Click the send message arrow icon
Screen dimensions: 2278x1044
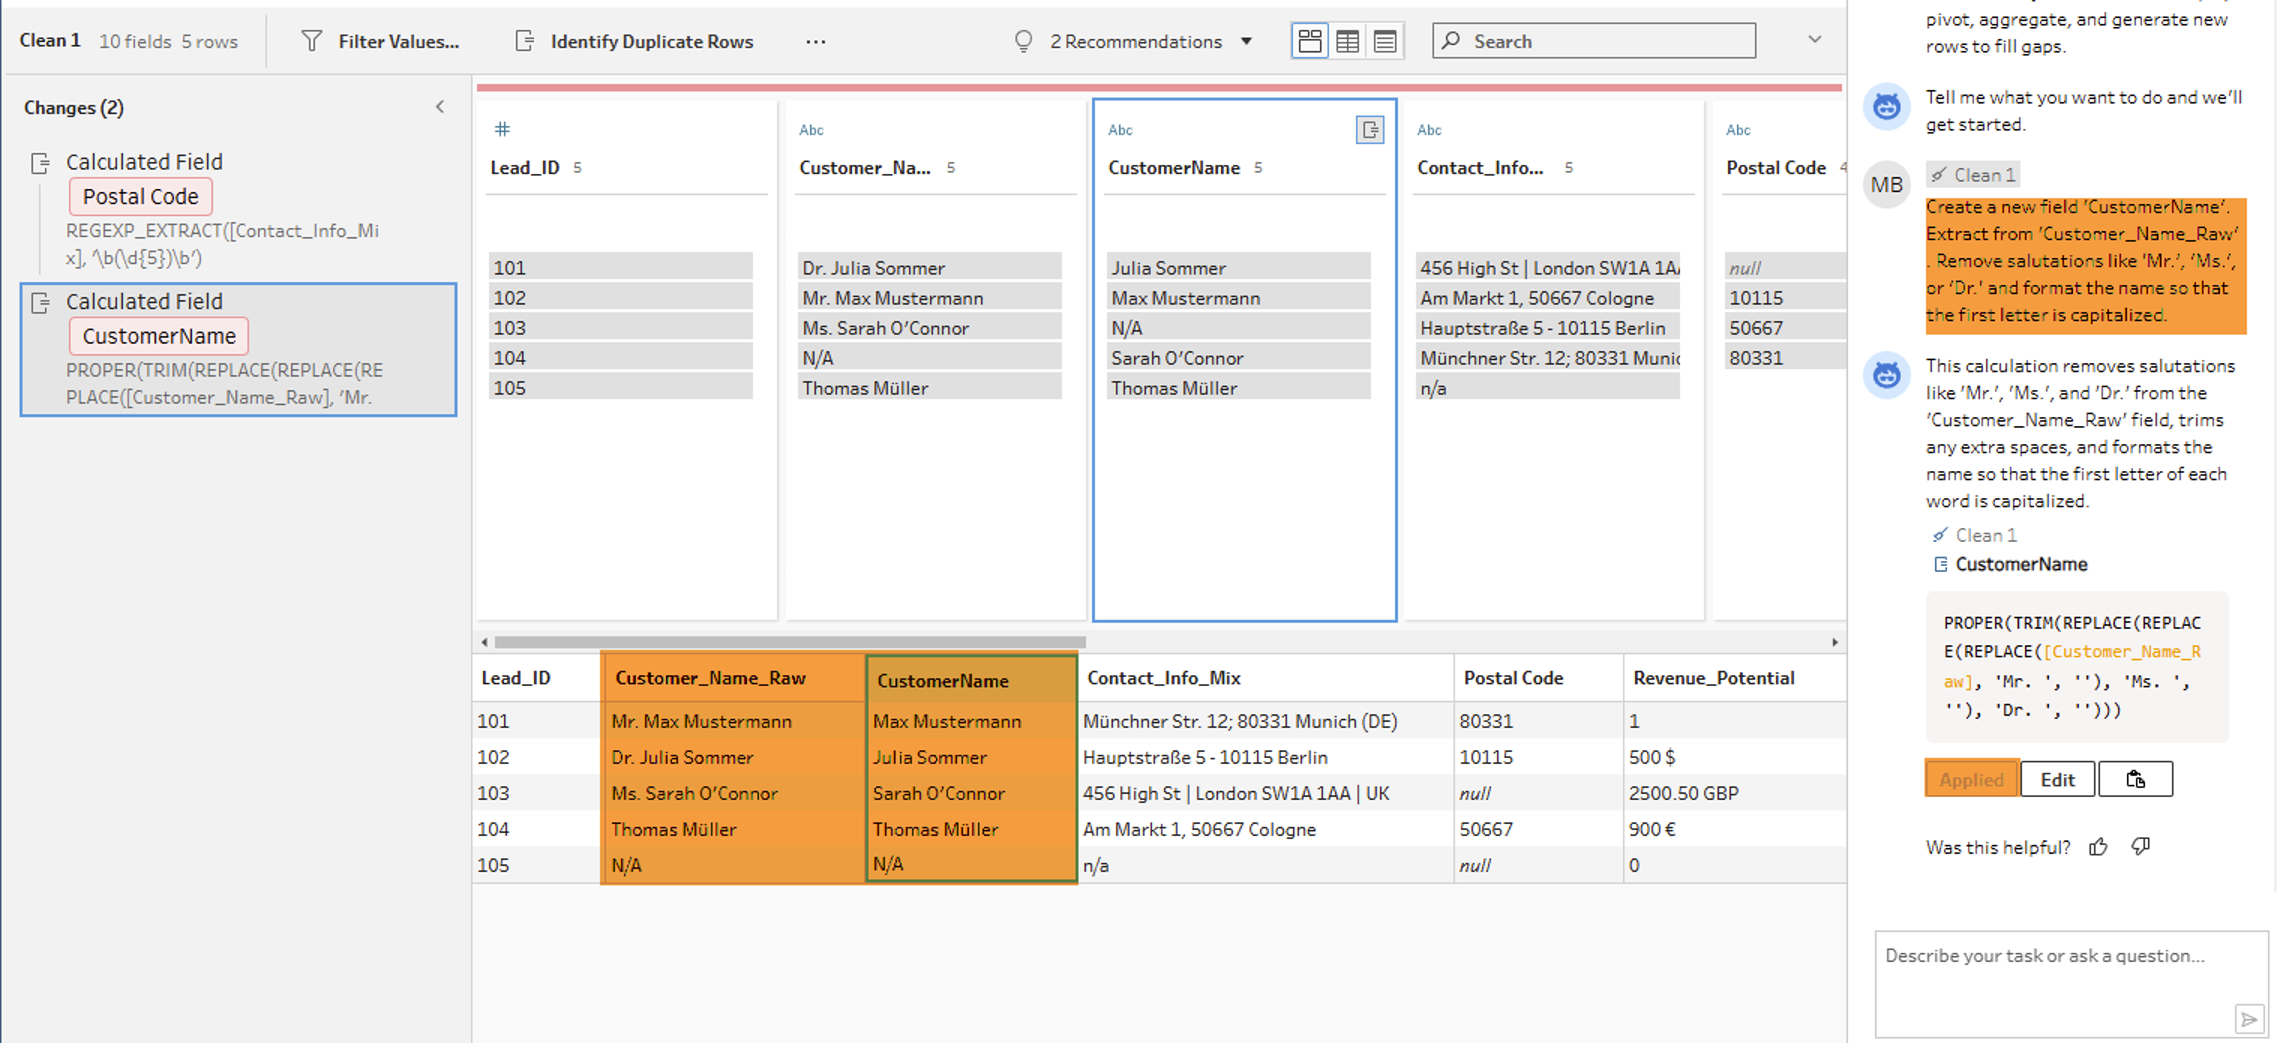[x=2248, y=1019]
